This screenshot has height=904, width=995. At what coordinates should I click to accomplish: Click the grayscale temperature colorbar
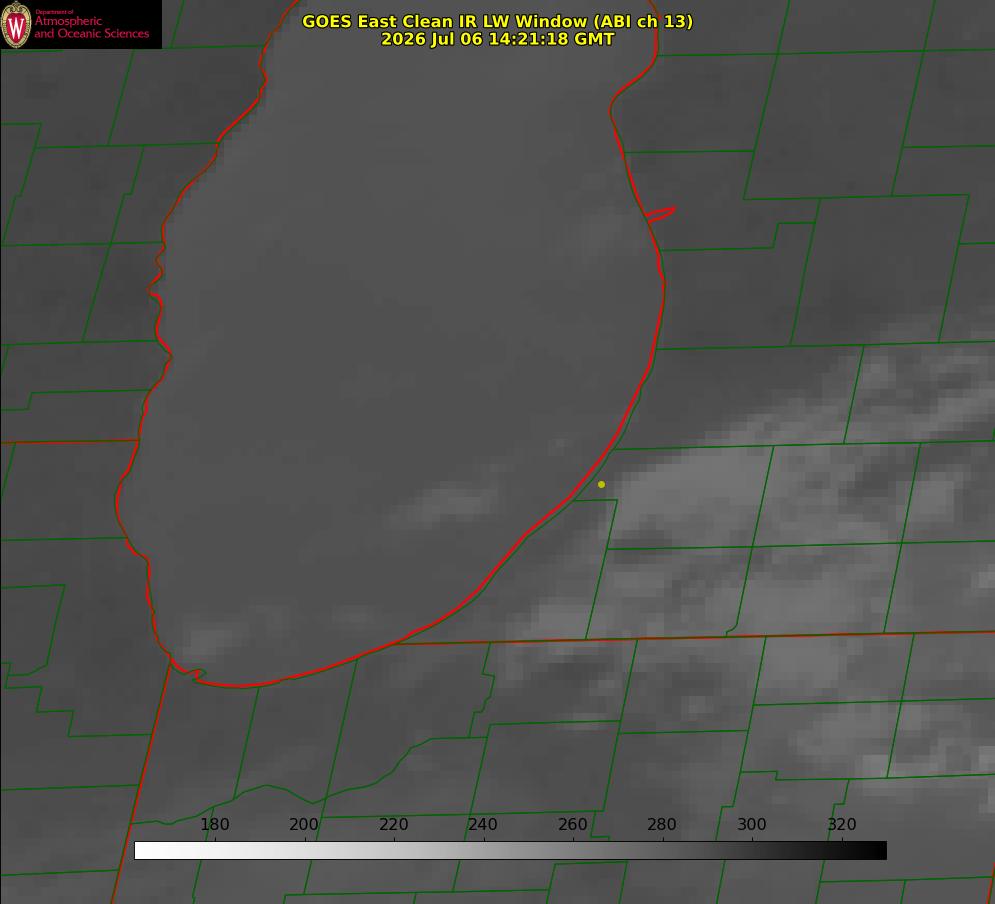click(x=510, y=850)
